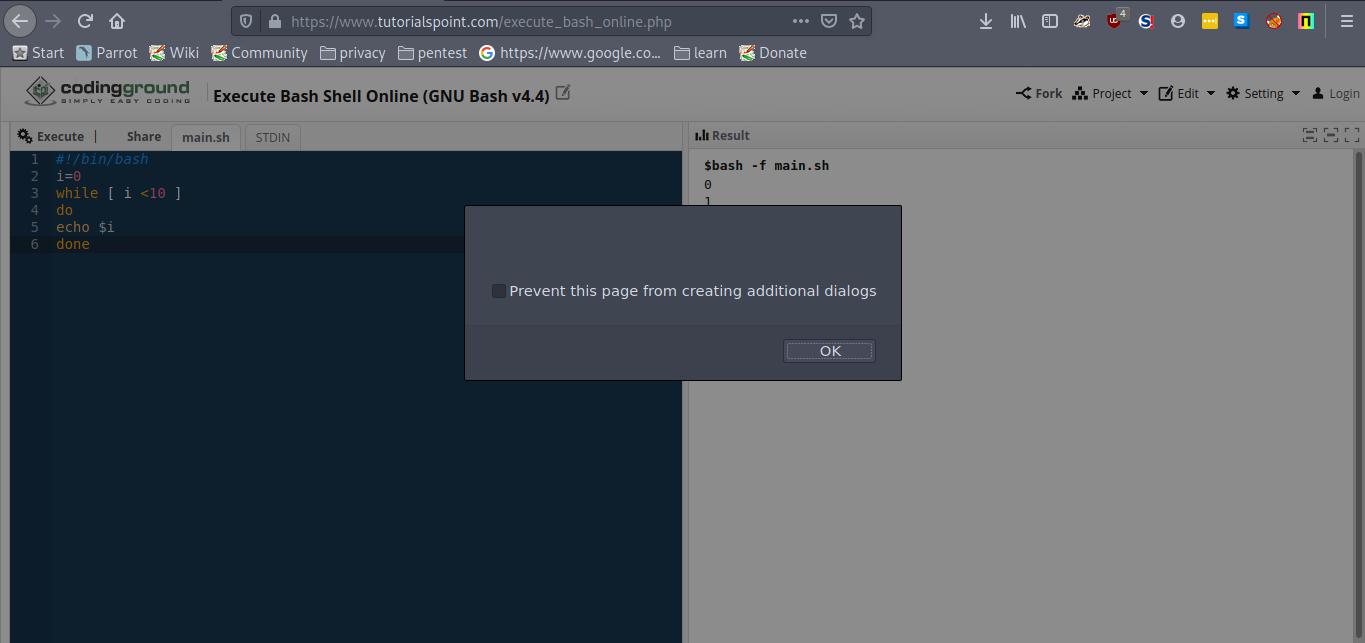Open tracking protection shield in address bar
This screenshot has width=1365, height=643.
click(246, 21)
